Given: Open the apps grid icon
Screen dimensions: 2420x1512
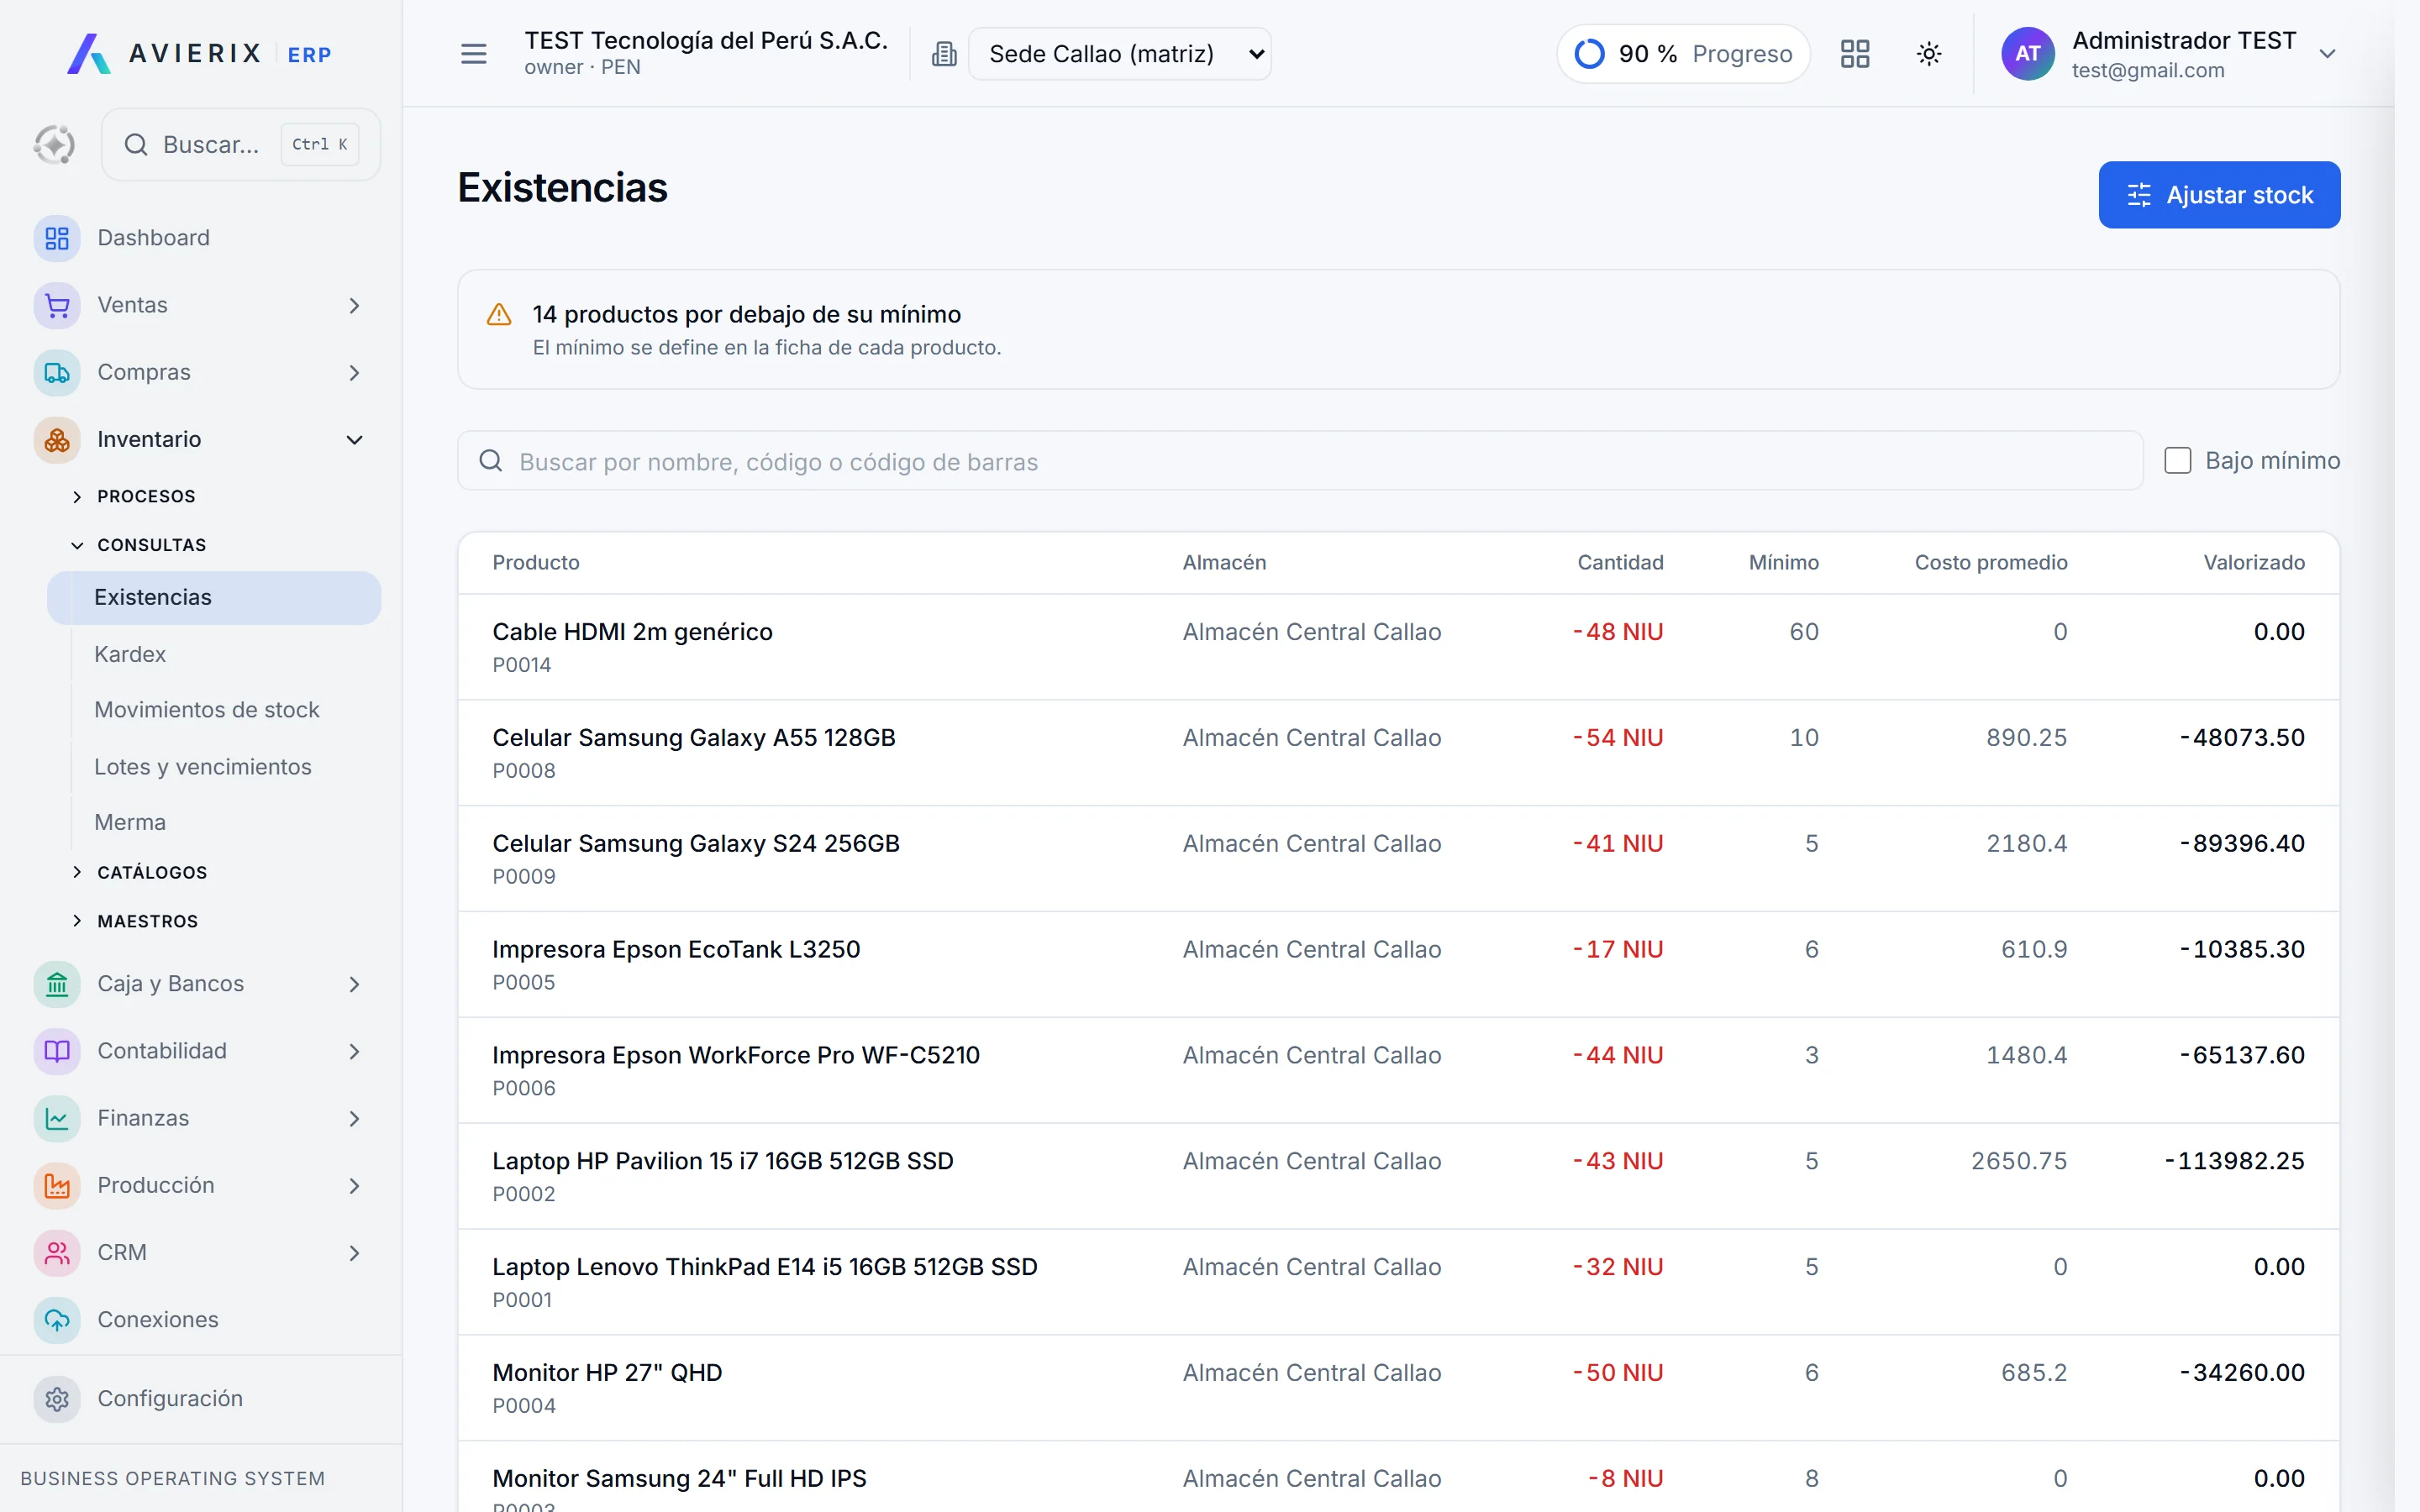Looking at the screenshot, I should 1855,54.
